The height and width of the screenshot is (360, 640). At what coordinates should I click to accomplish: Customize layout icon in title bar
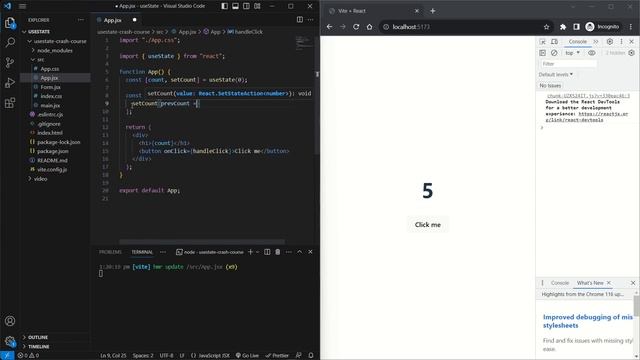tap(257, 6)
